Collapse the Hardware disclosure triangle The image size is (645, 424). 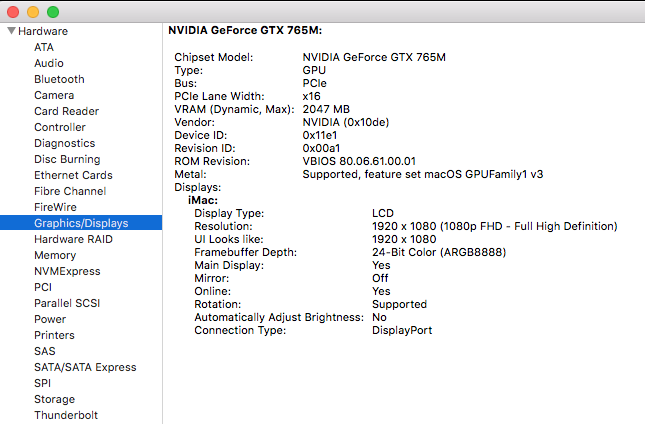(x=12, y=31)
